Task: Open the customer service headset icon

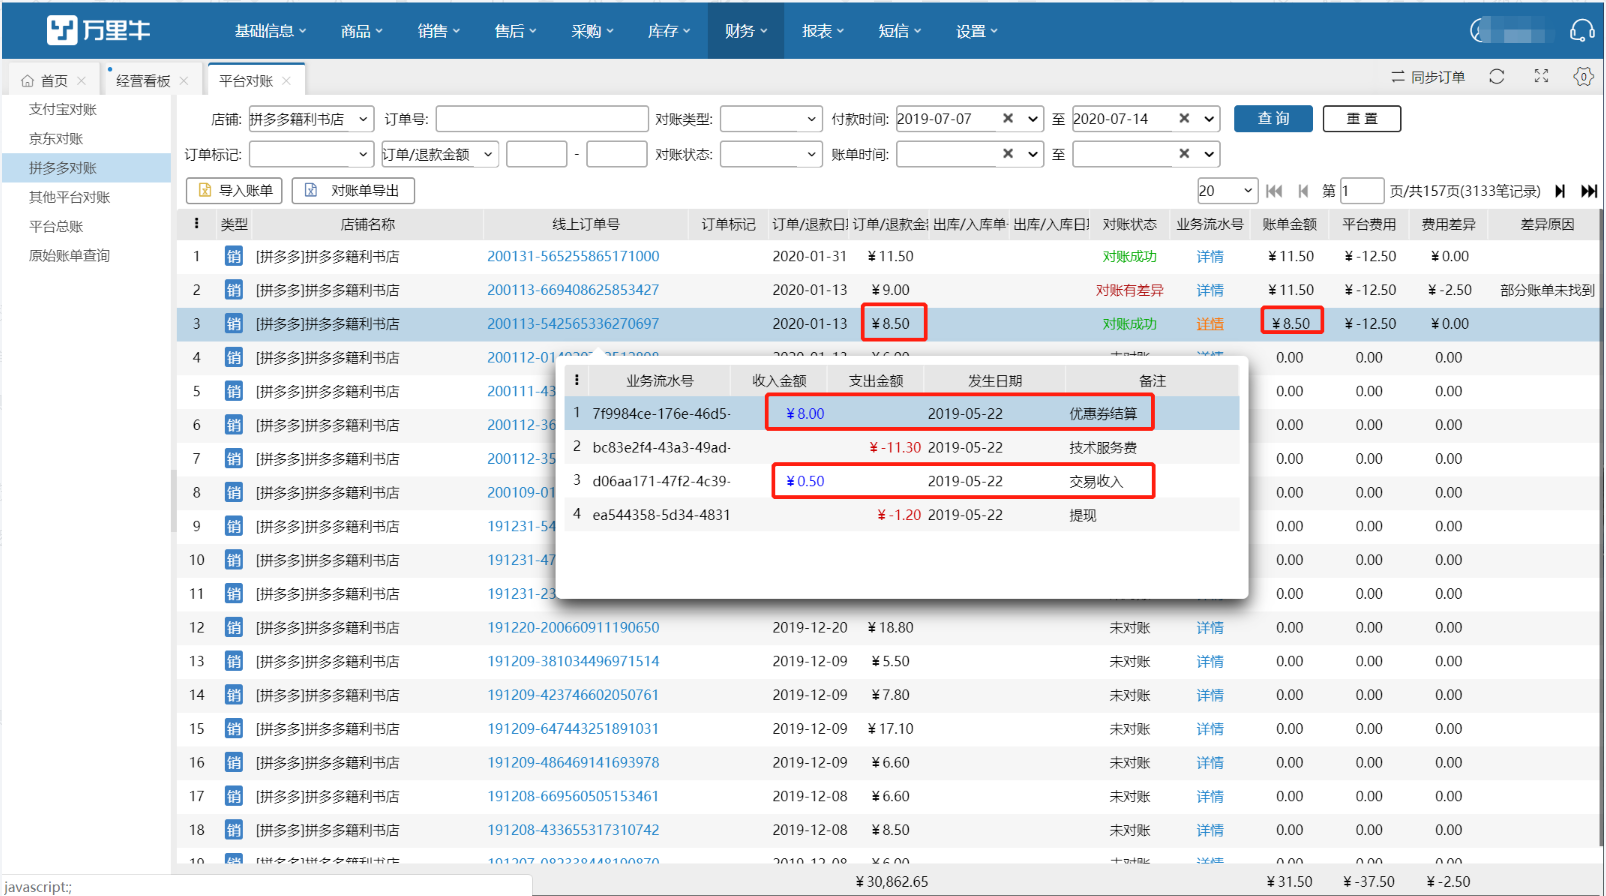Action: [1582, 31]
